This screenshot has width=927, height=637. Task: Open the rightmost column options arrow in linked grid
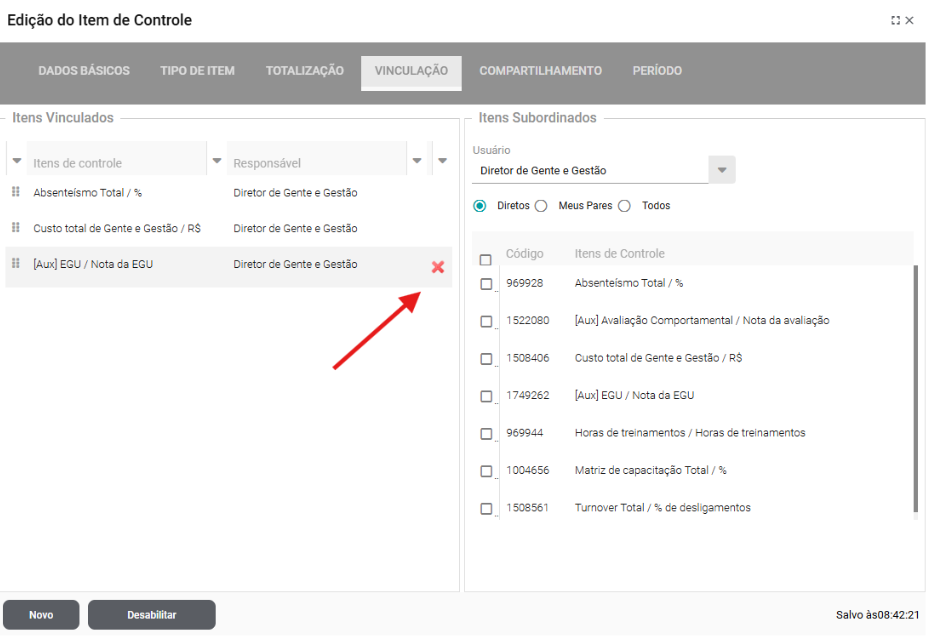coord(442,161)
